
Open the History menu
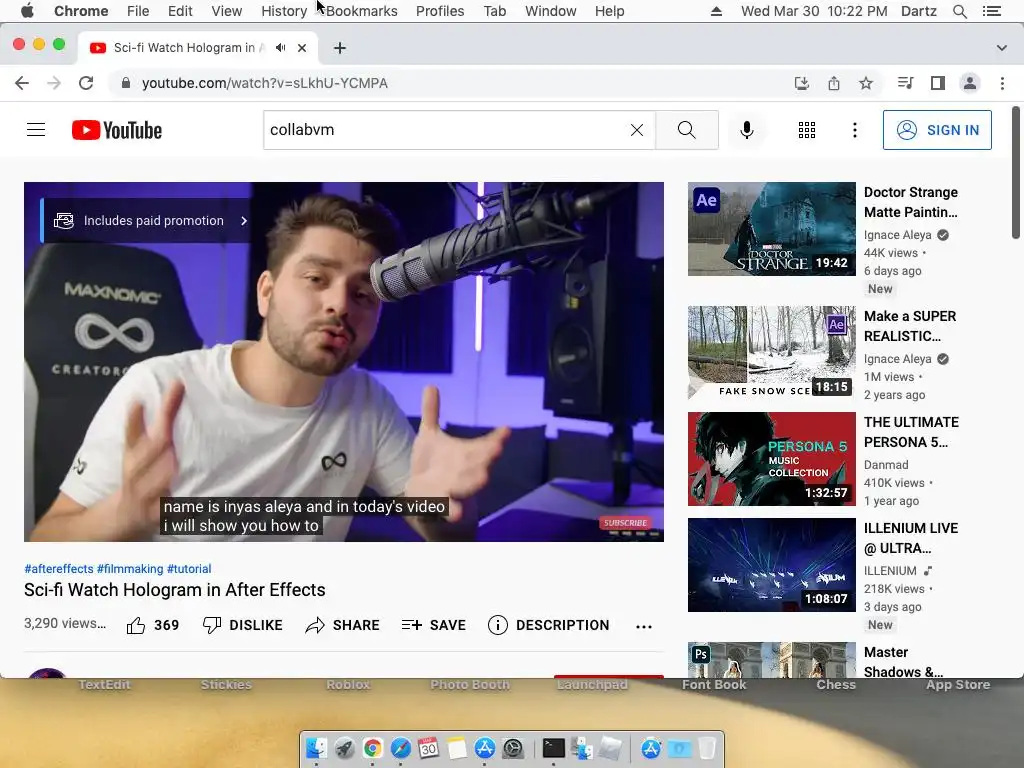(284, 11)
